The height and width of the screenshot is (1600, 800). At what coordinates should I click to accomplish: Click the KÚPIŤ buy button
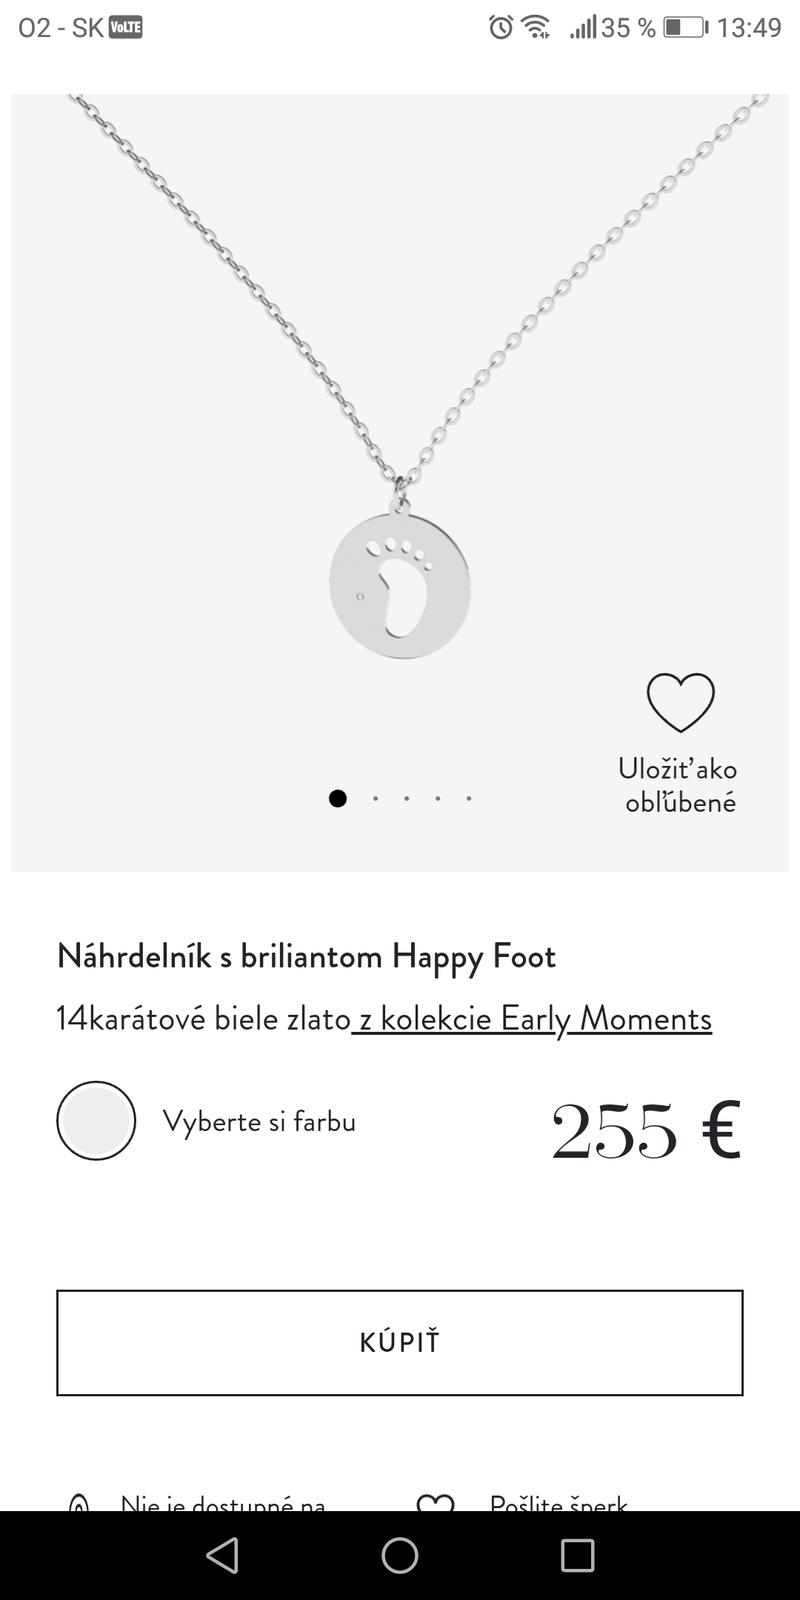pyautogui.click(x=400, y=1342)
